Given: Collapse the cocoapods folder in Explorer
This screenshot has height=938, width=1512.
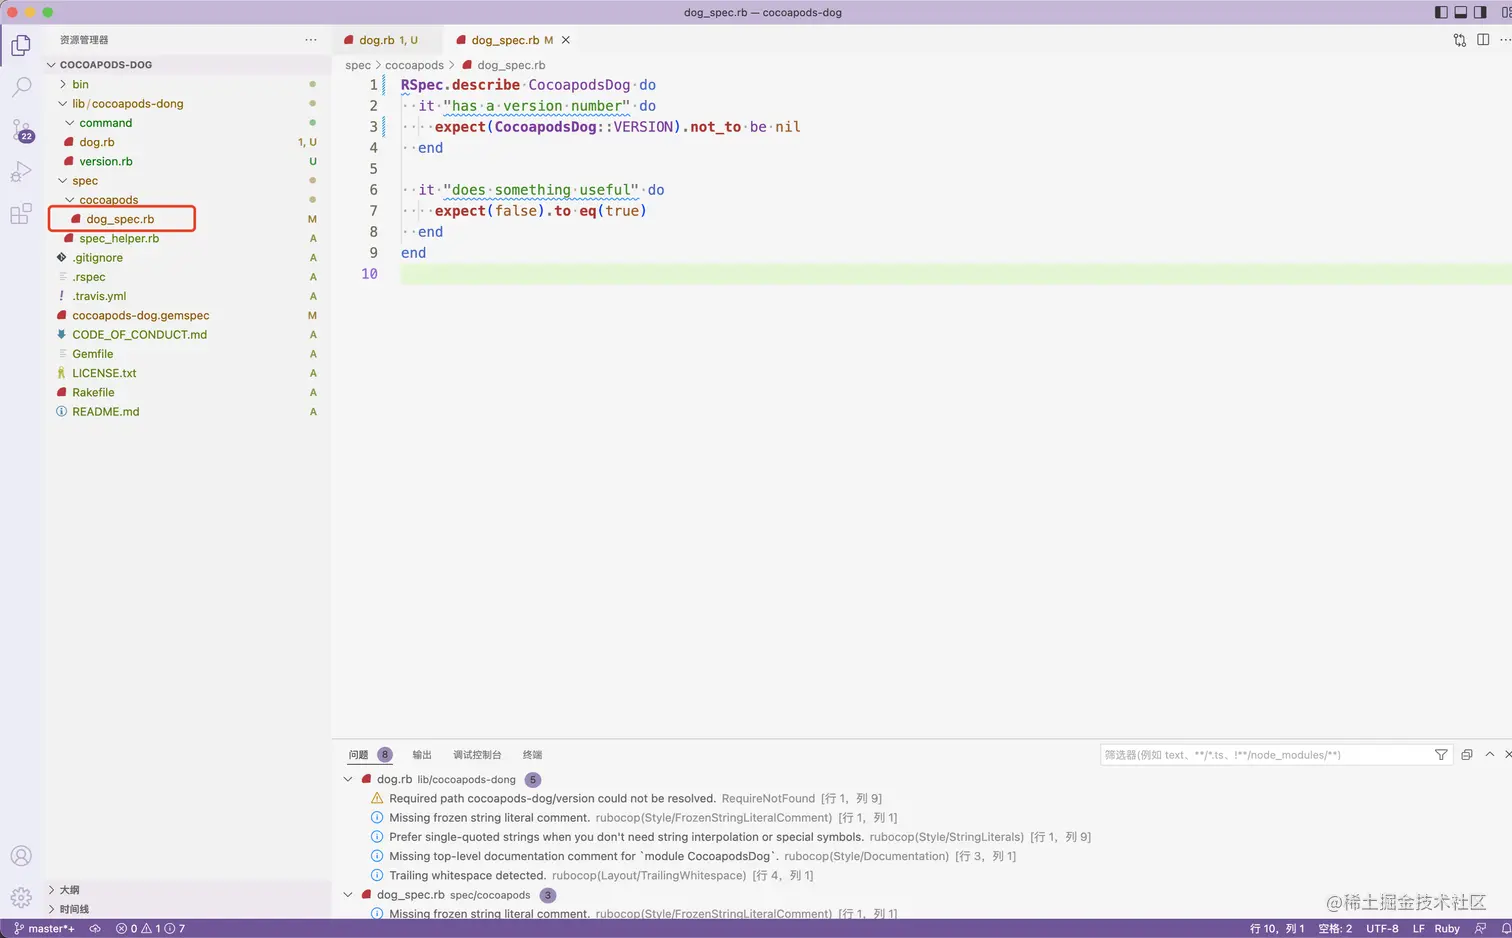Looking at the screenshot, I should click(x=70, y=200).
